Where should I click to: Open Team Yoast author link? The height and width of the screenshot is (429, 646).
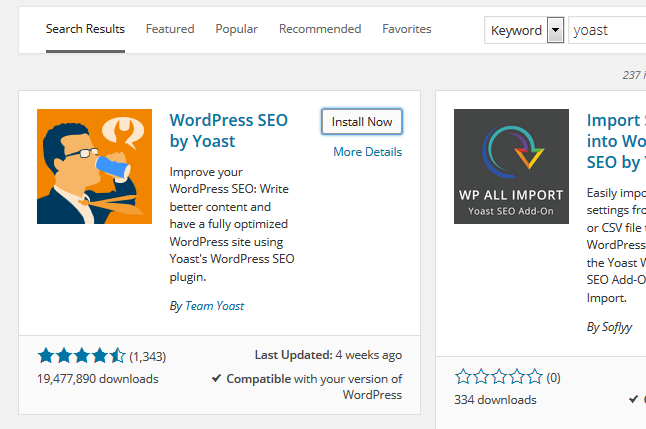[214, 306]
